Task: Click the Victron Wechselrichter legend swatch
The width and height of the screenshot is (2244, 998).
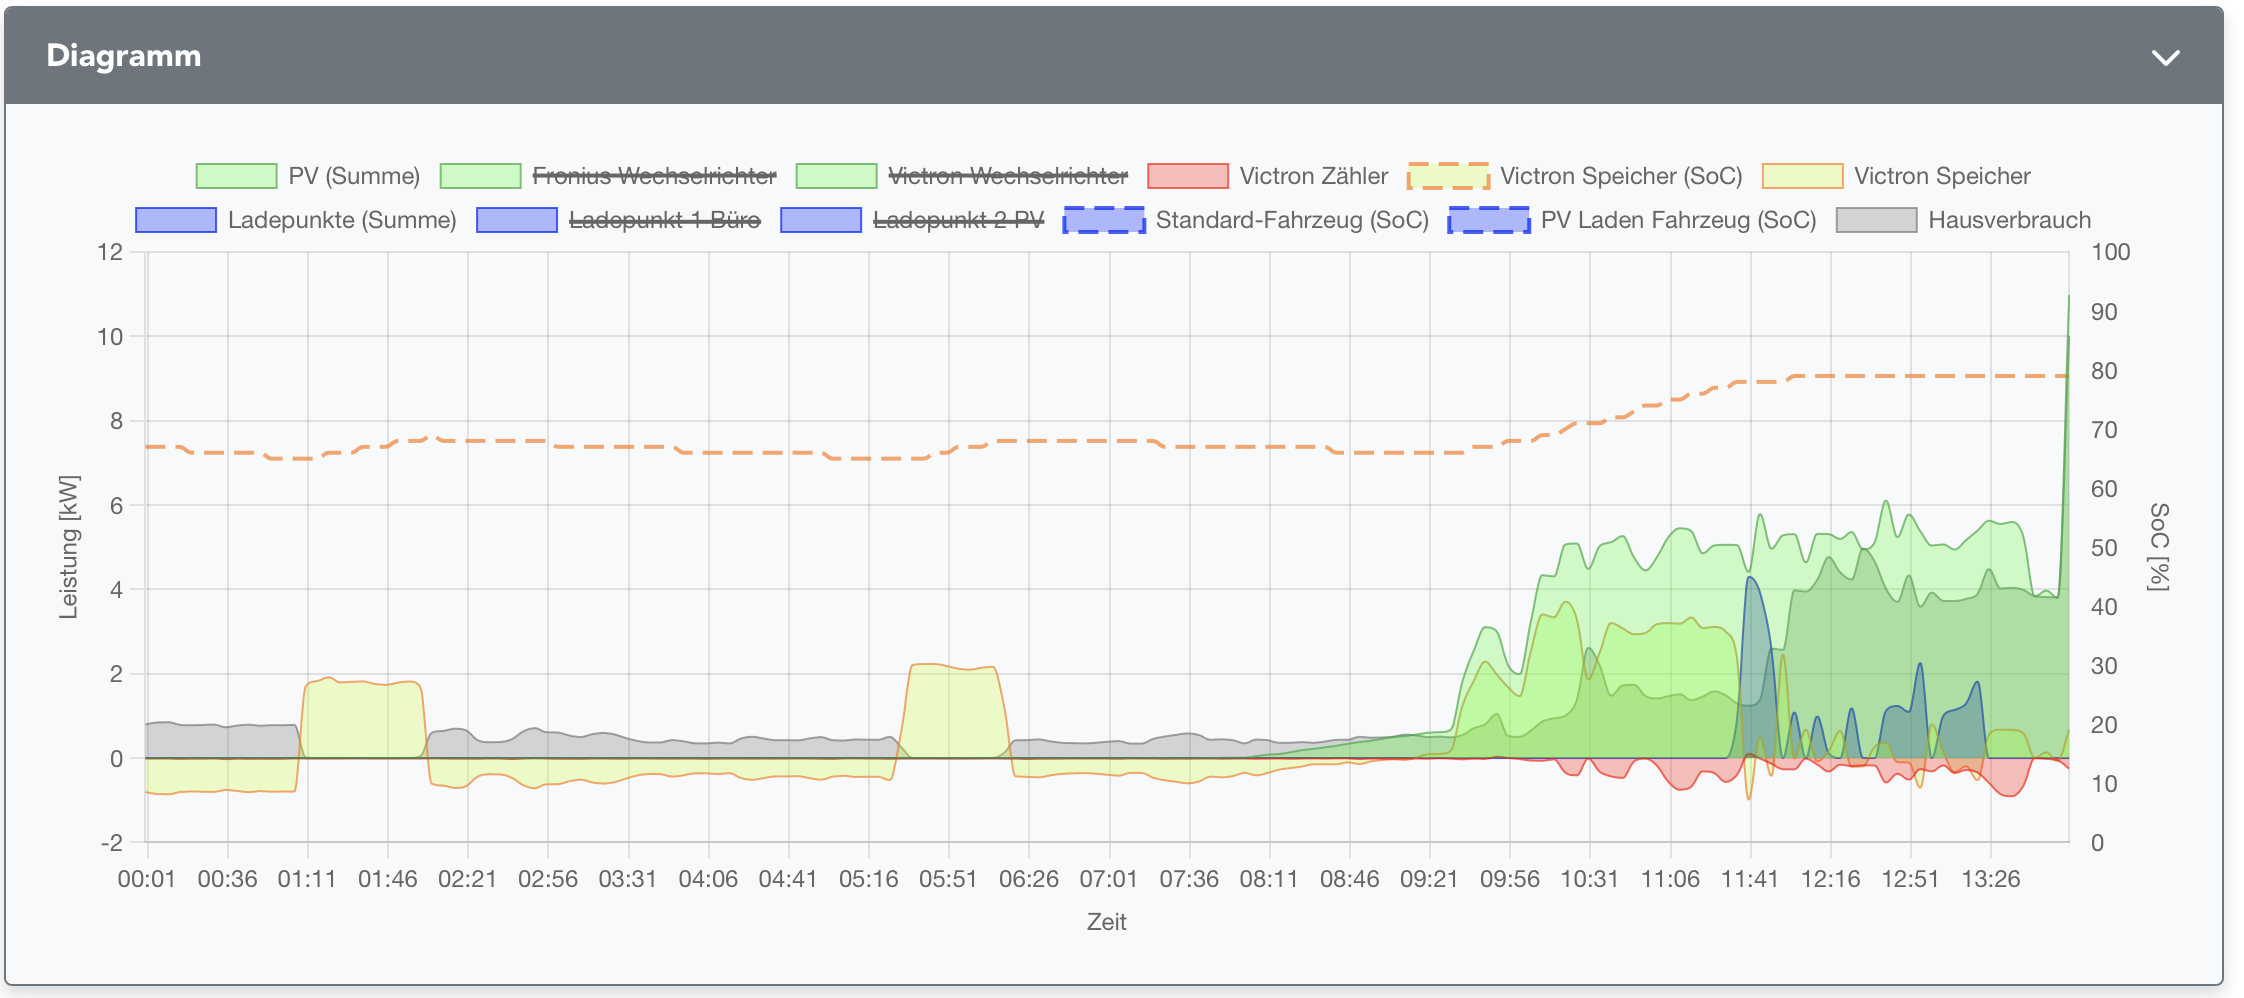Action: [x=837, y=176]
